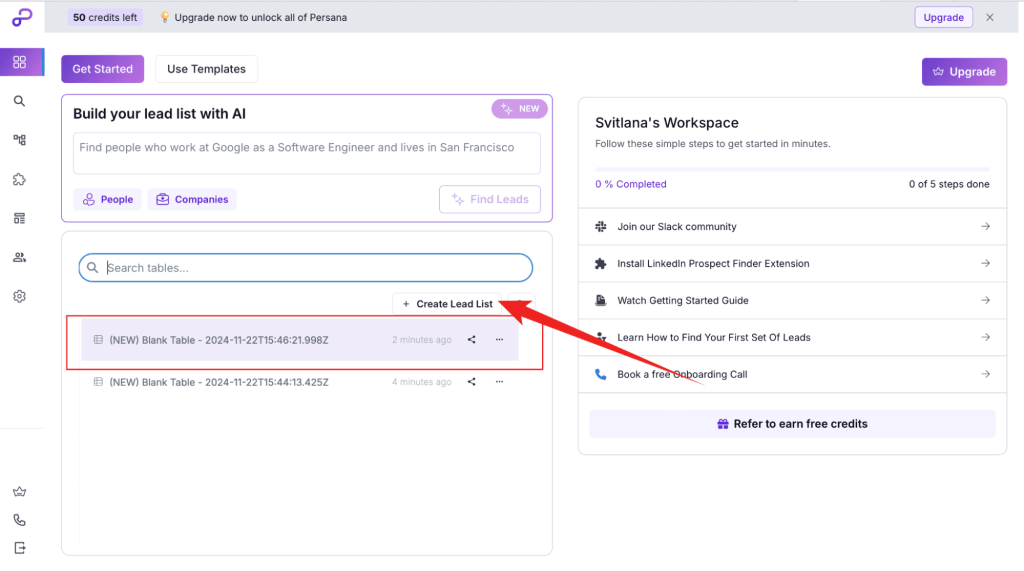The width and height of the screenshot is (1024, 571).
Task: Click the NEW sparkle badge
Action: [x=520, y=108]
